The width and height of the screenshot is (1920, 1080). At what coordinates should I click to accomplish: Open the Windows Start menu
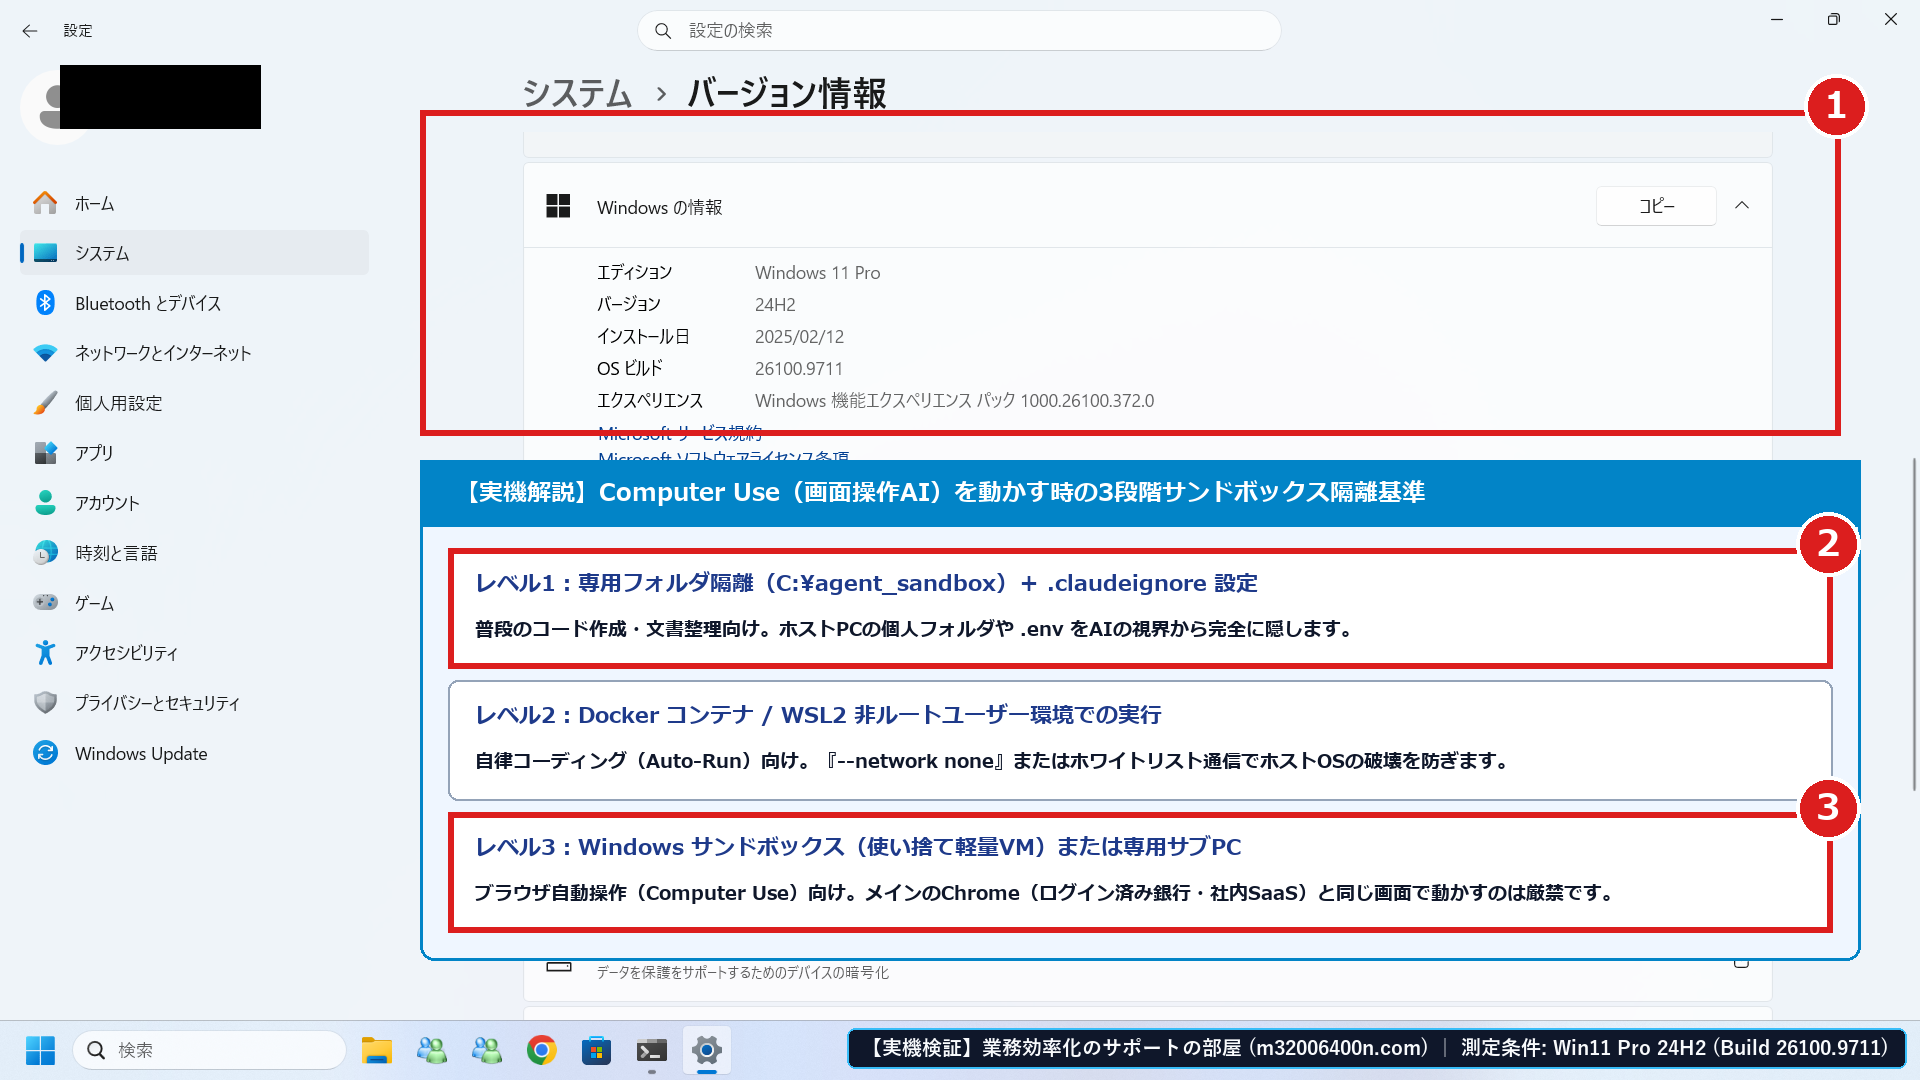click(x=40, y=1050)
